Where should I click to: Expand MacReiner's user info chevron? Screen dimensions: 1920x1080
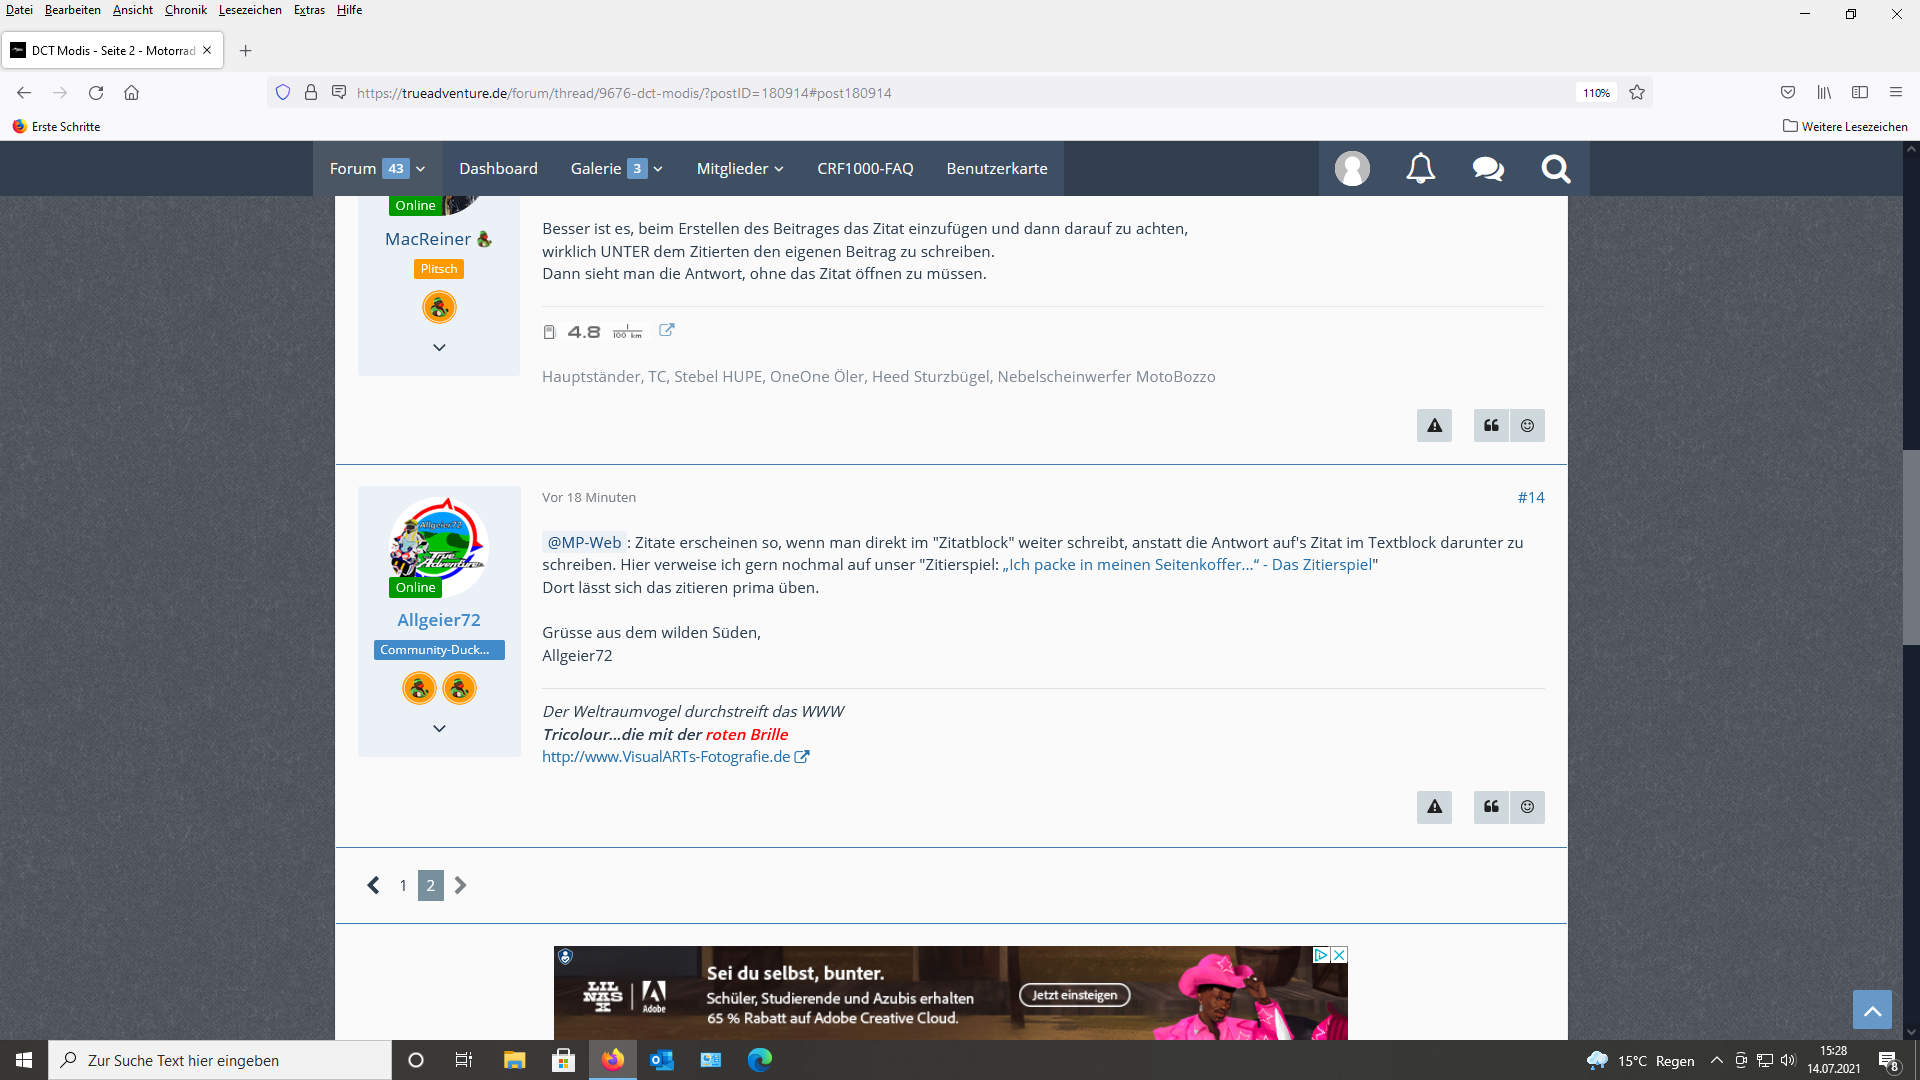(439, 348)
